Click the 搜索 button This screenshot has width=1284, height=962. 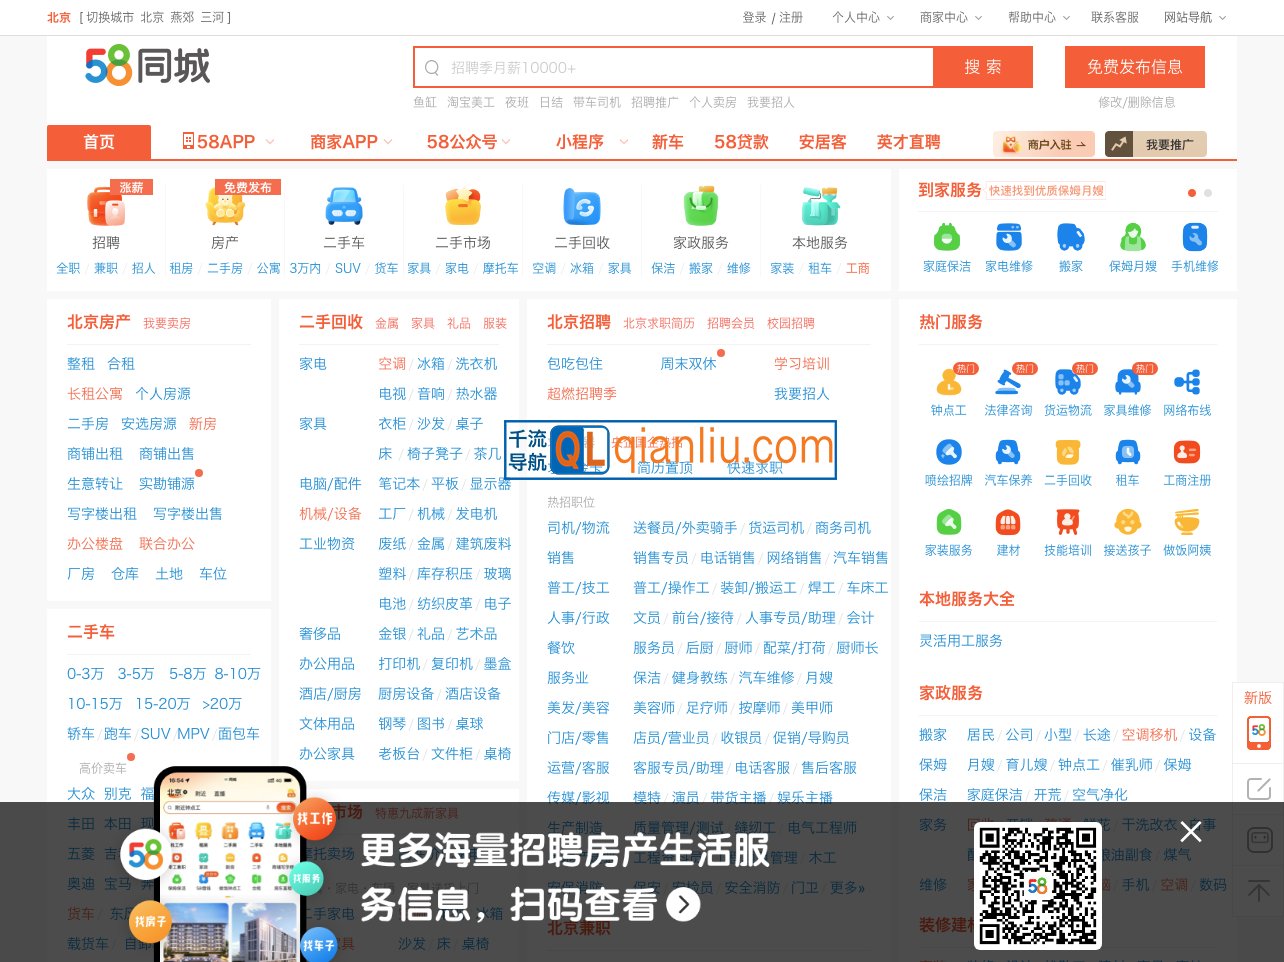(982, 67)
